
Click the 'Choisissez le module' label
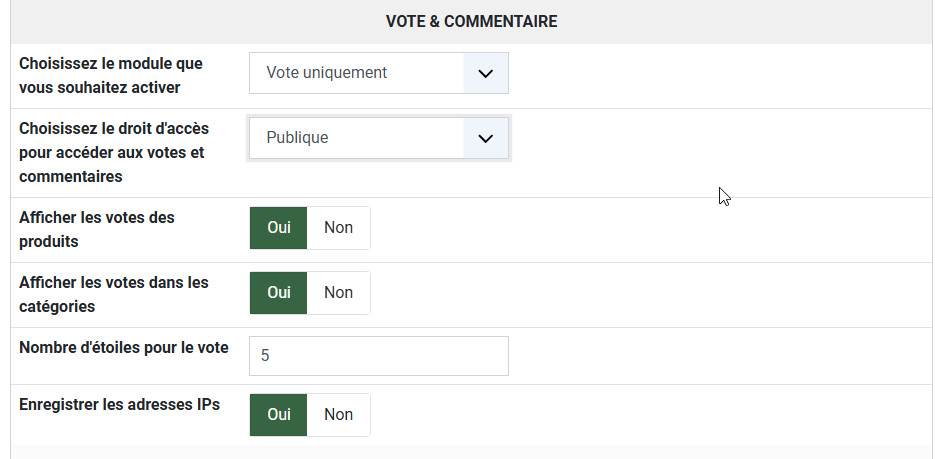tap(110, 75)
